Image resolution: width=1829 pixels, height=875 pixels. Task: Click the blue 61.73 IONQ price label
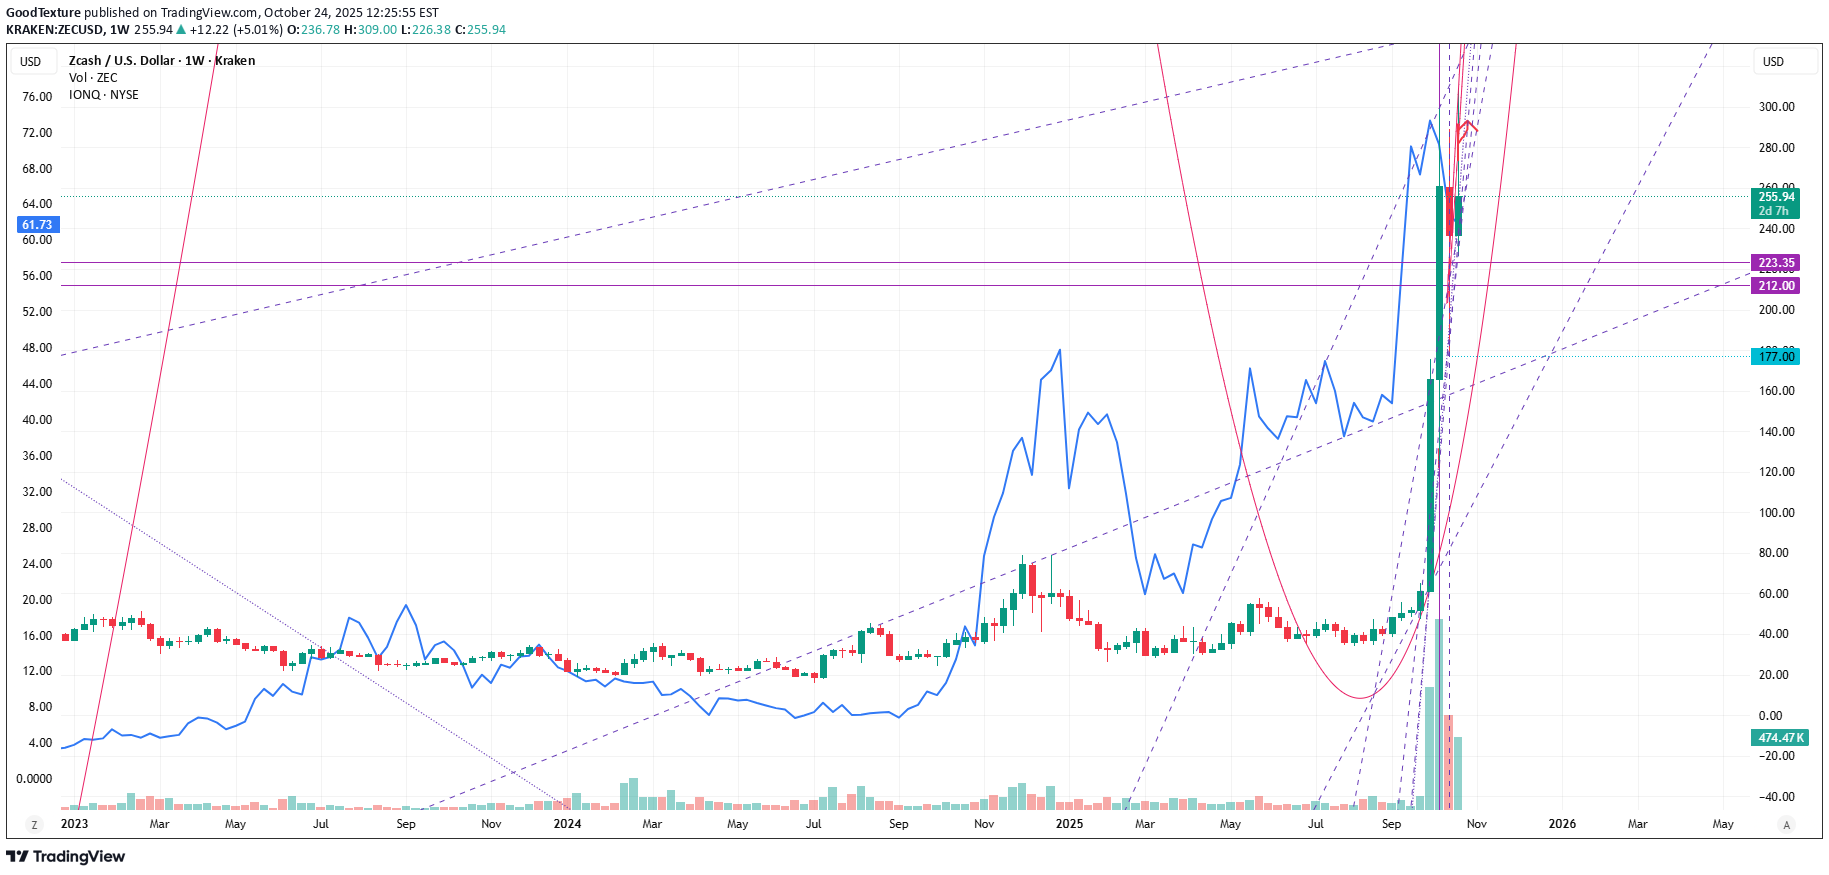tap(37, 225)
